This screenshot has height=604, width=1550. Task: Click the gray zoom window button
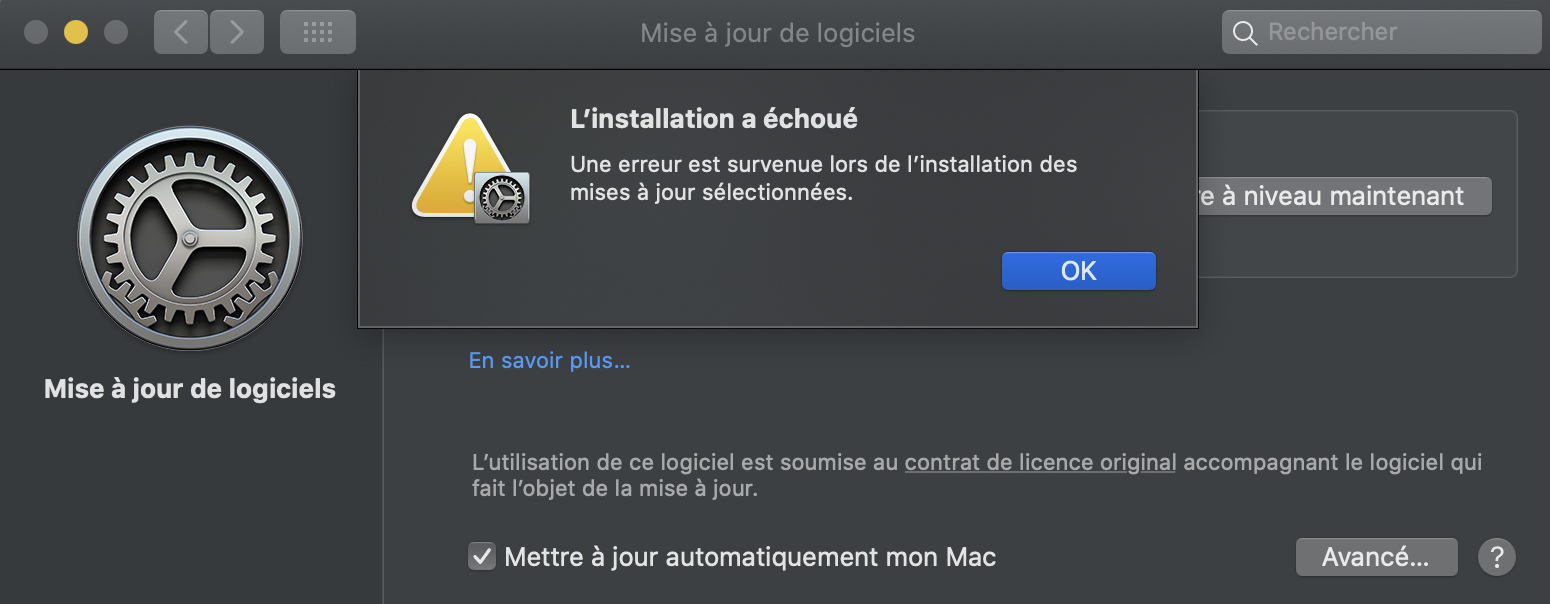116,32
